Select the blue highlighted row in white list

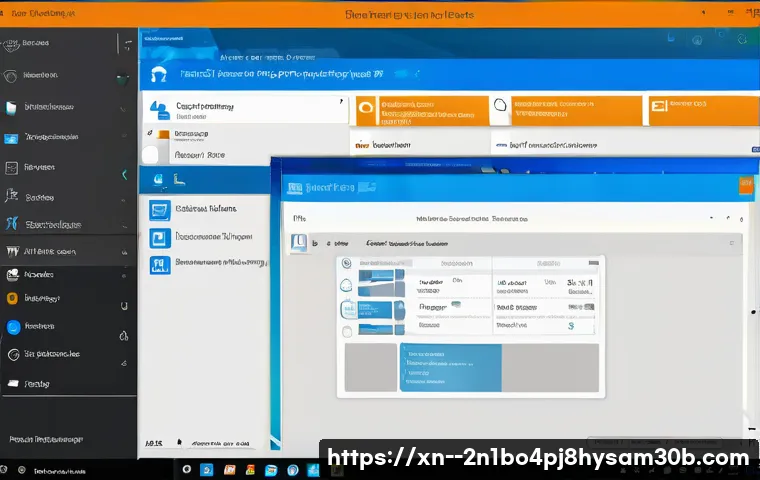pos(205,180)
